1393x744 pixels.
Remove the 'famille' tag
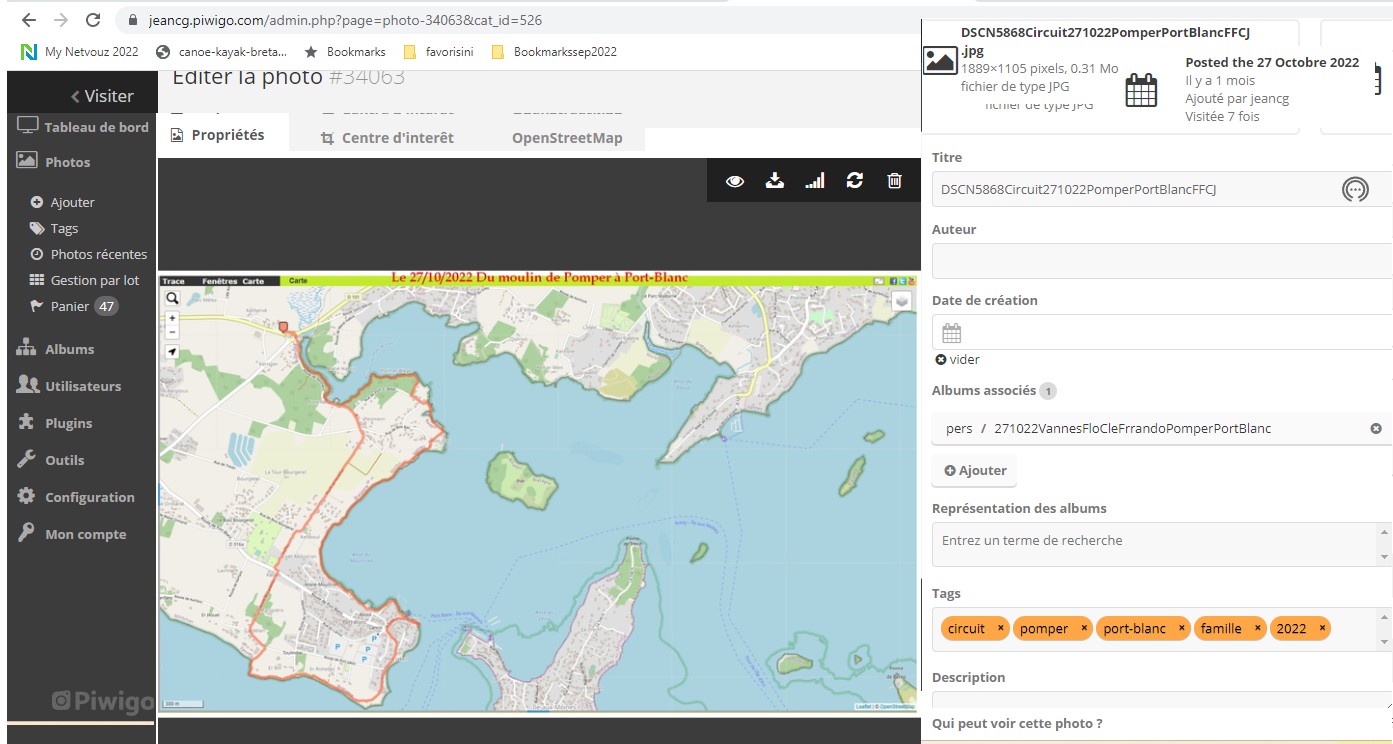click(1257, 628)
